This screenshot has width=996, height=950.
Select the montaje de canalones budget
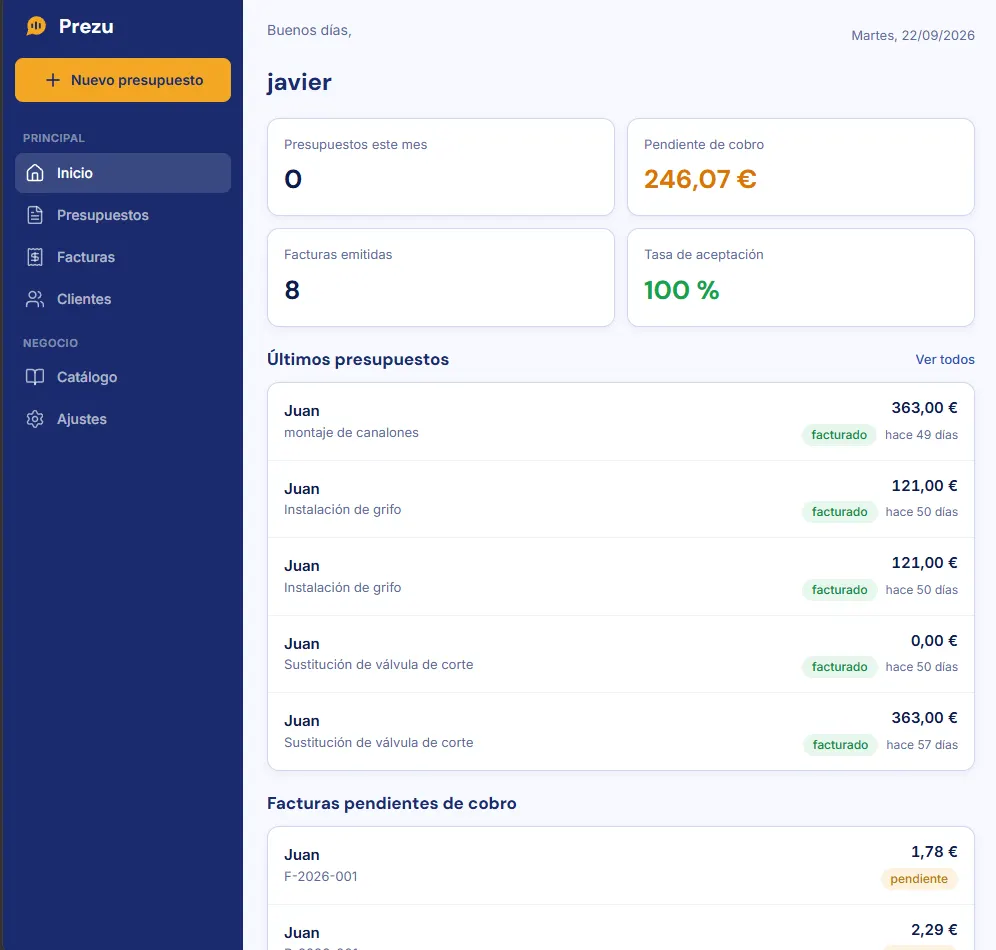tap(621, 422)
